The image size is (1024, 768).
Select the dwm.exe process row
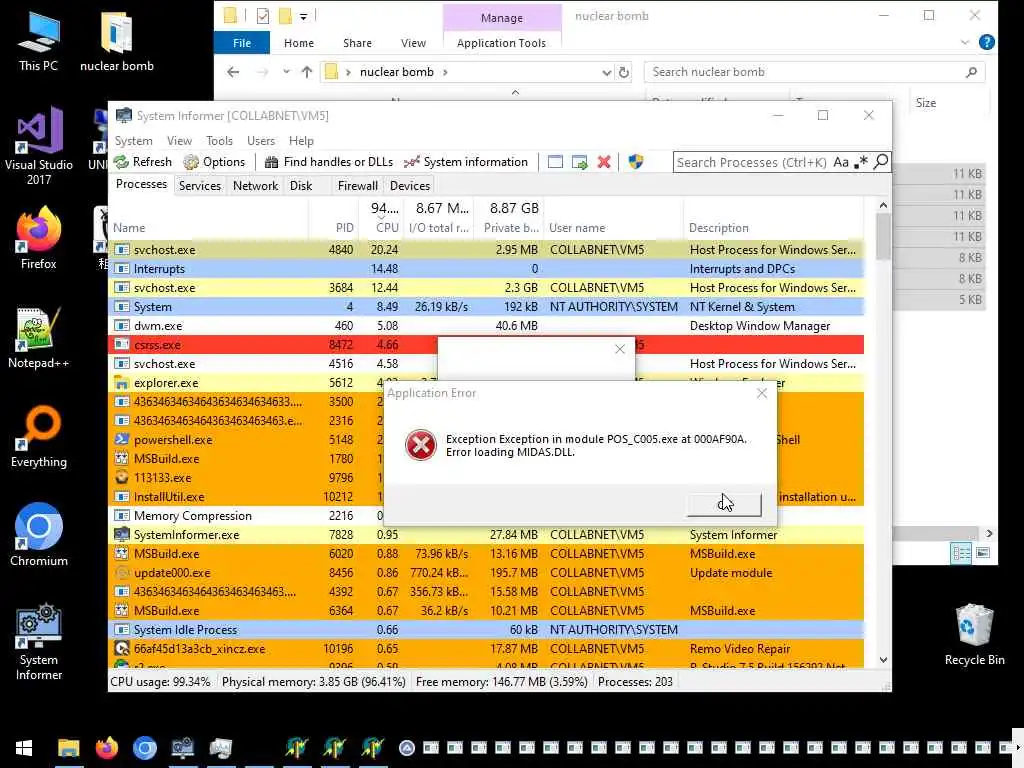tap(486, 326)
